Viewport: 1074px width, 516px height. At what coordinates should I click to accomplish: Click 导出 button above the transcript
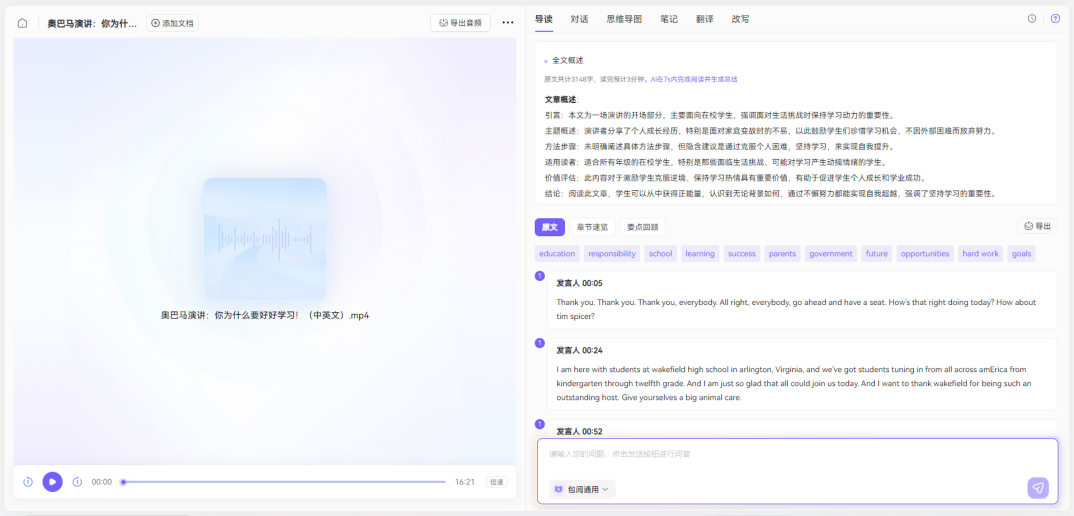tap(1037, 226)
